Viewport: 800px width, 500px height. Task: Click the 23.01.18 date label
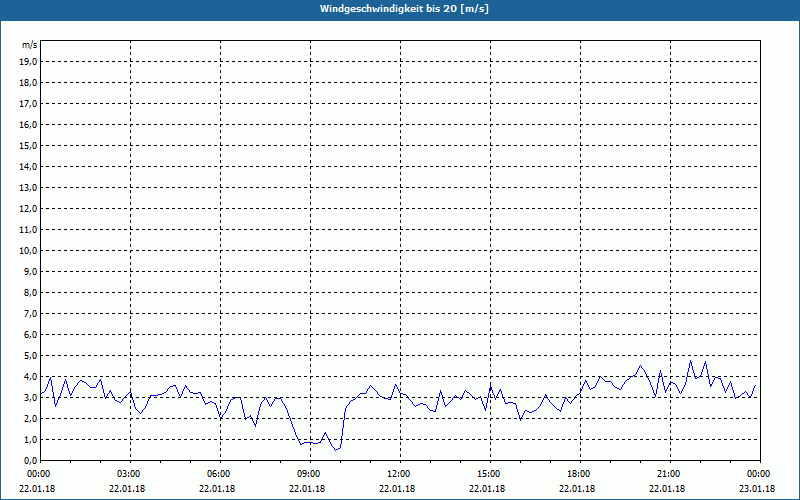tap(758, 490)
